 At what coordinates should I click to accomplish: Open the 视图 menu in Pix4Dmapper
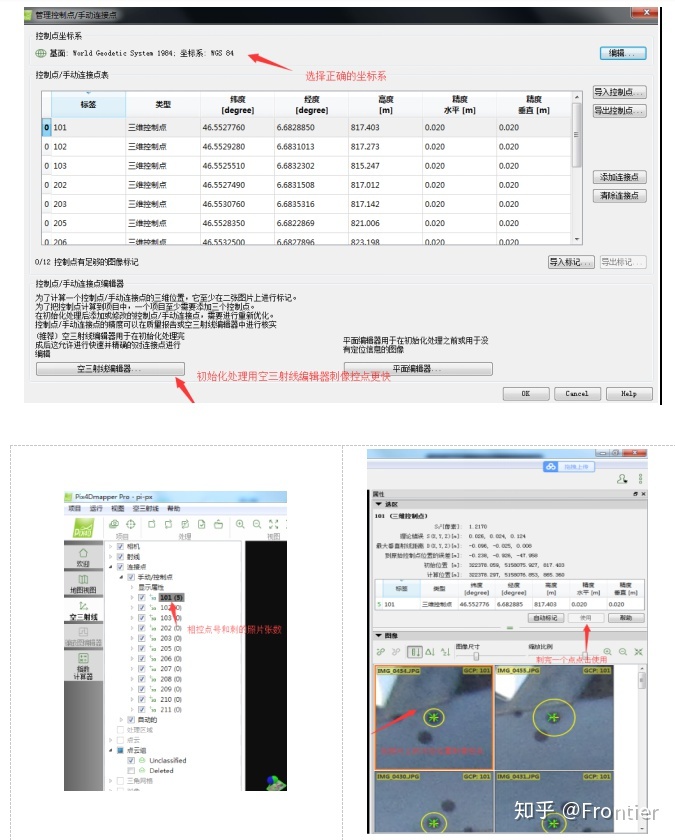tap(117, 508)
